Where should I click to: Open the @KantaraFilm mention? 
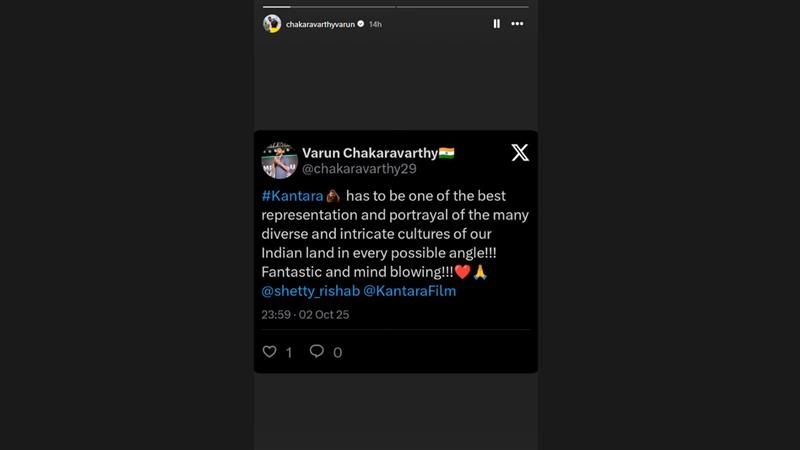[x=410, y=291]
